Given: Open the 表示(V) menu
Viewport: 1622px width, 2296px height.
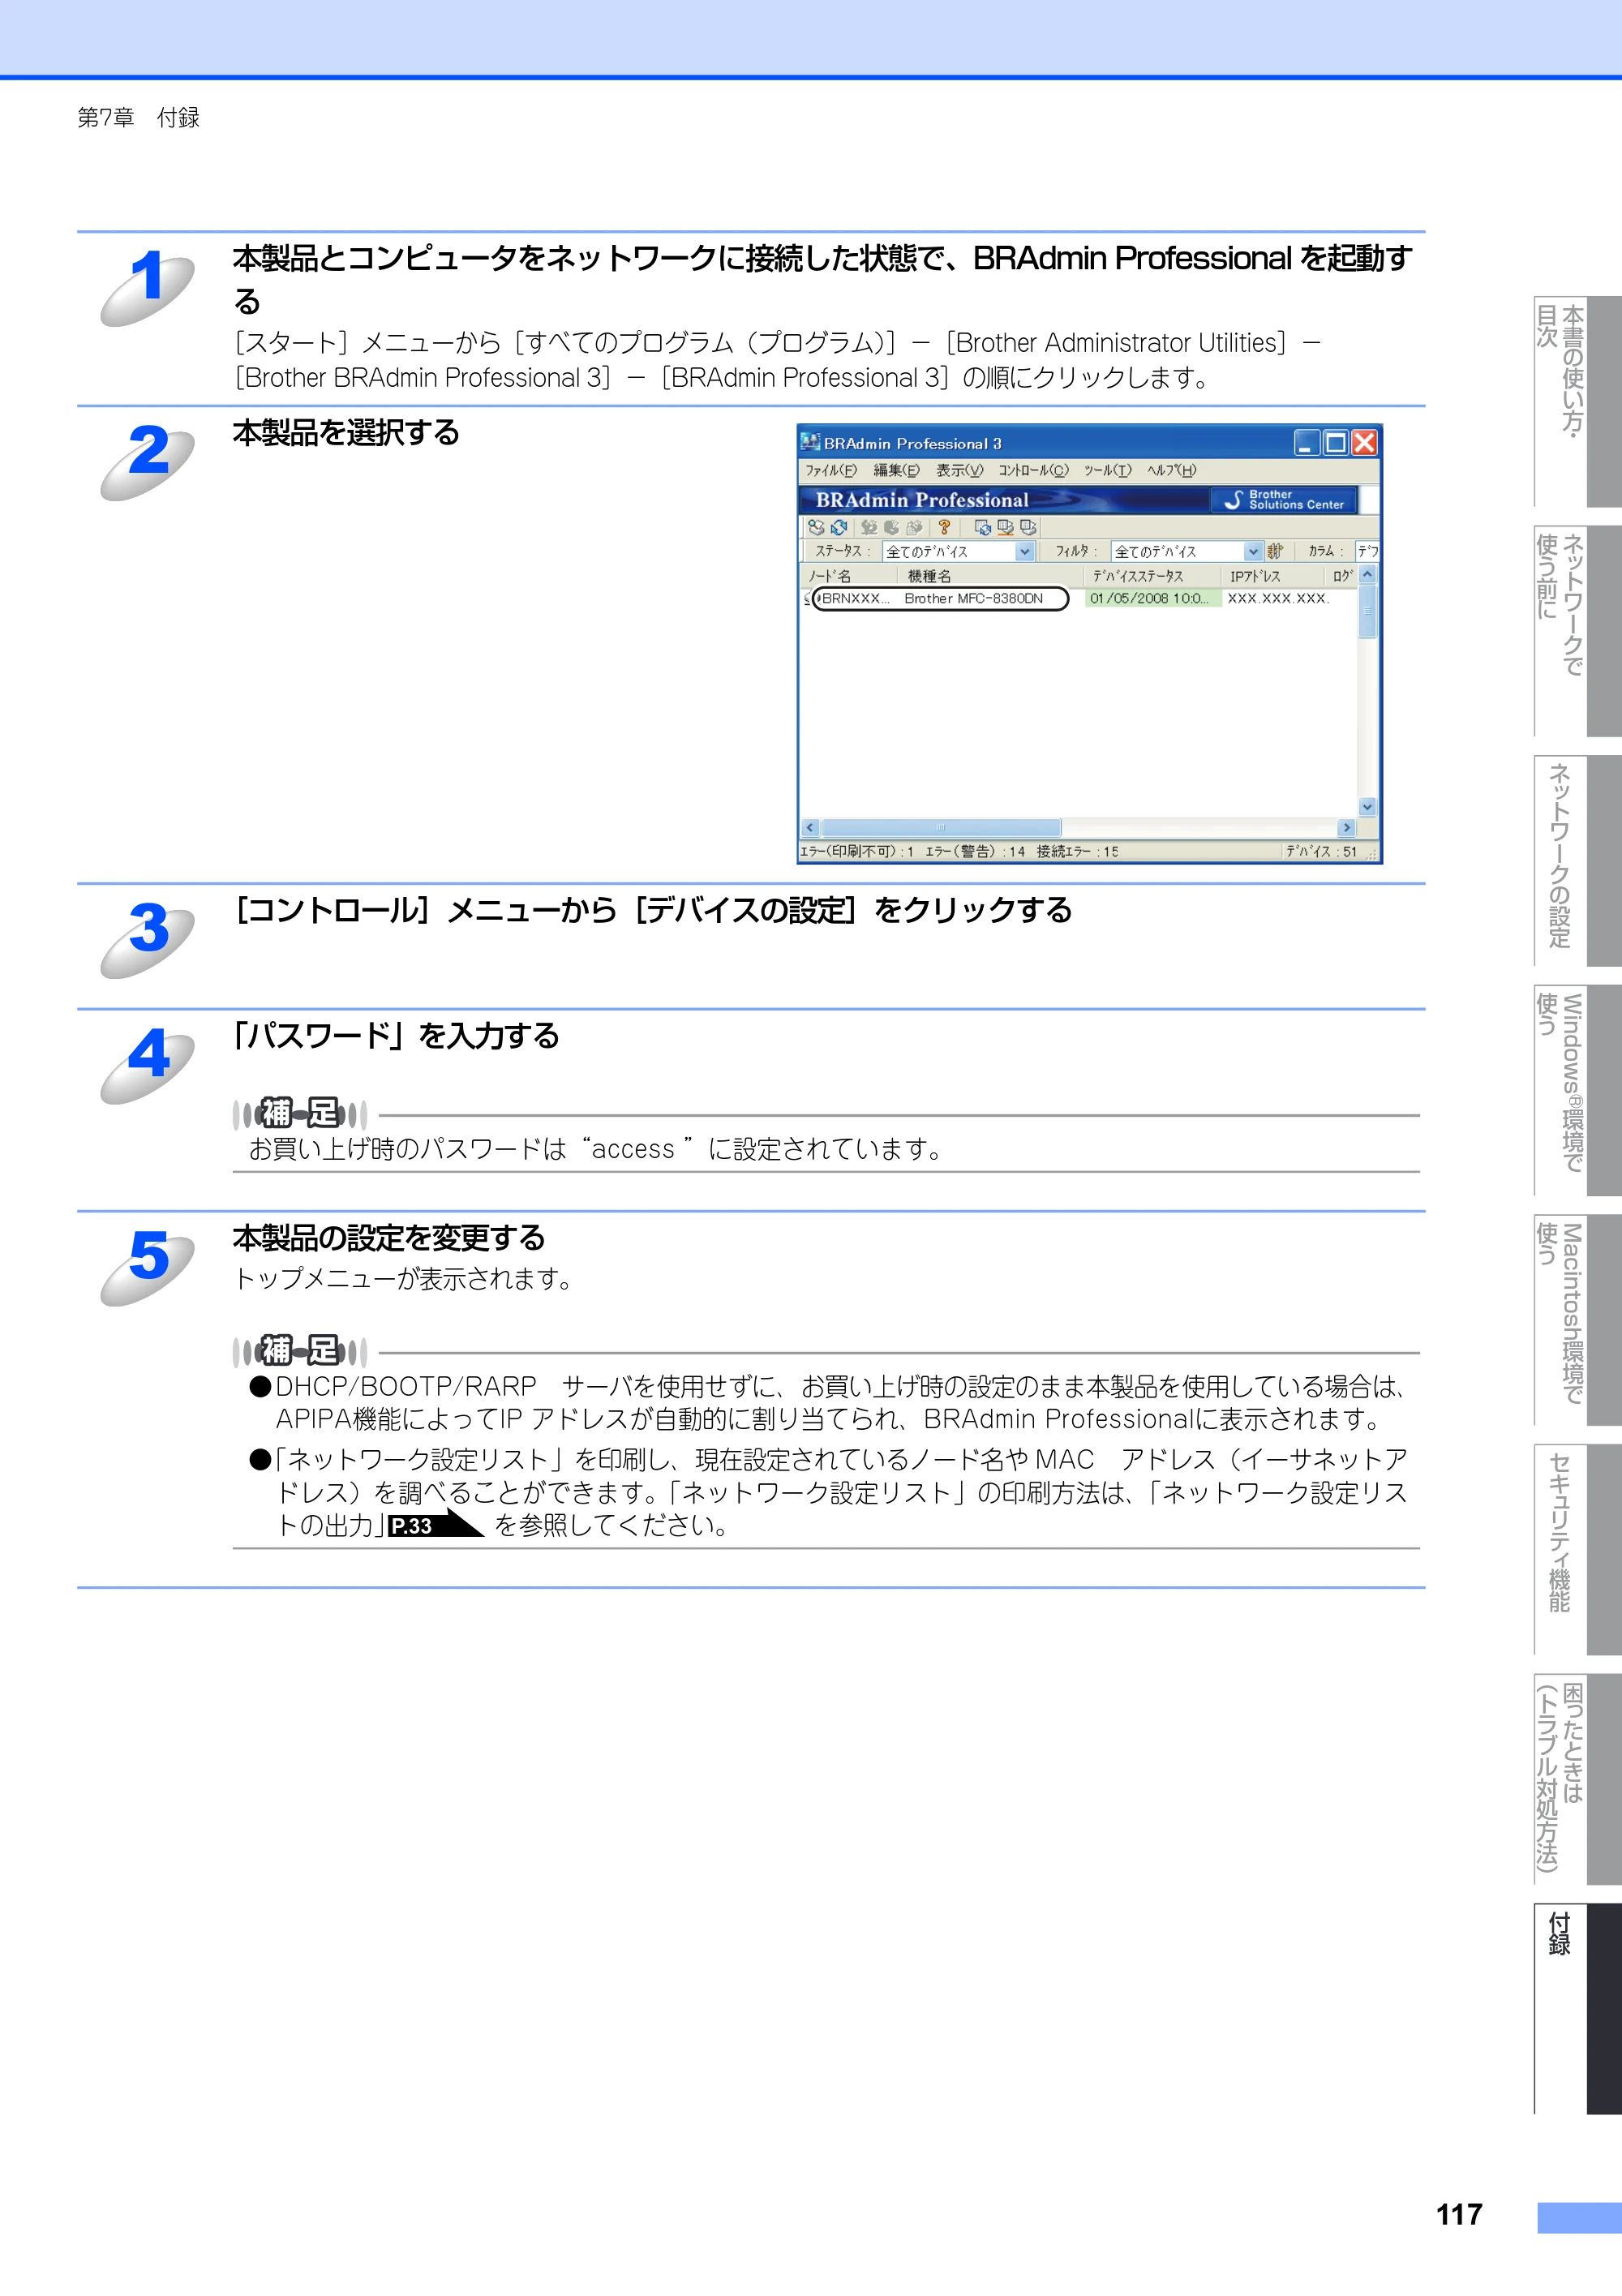Looking at the screenshot, I should [959, 470].
